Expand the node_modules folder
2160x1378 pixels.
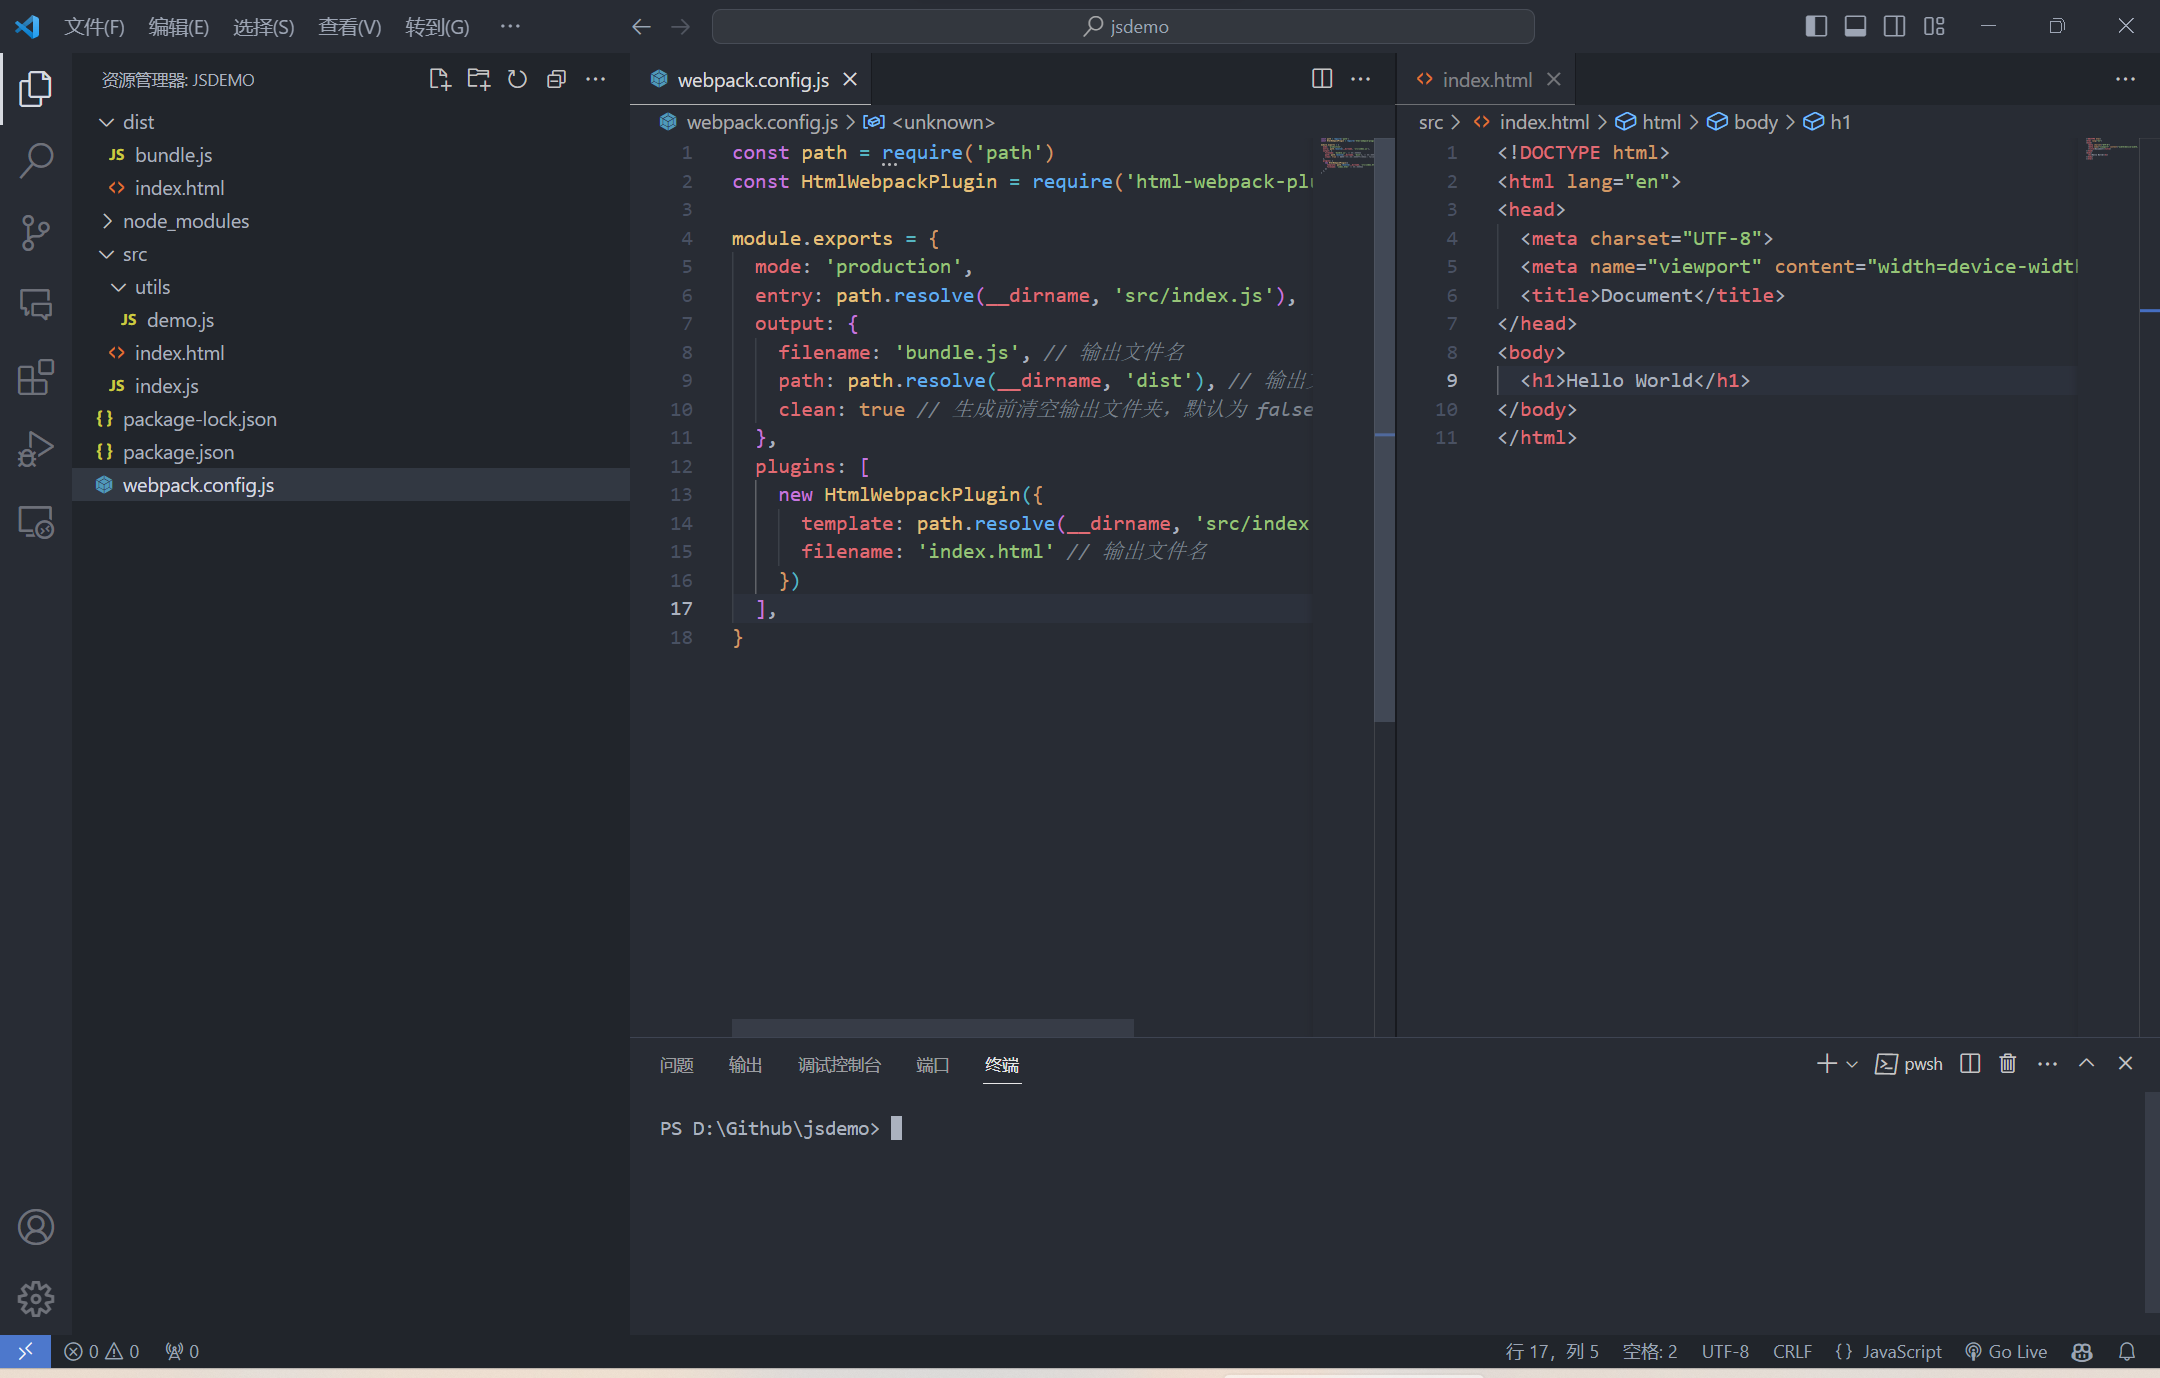pyautogui.click(x=185, y=221)
